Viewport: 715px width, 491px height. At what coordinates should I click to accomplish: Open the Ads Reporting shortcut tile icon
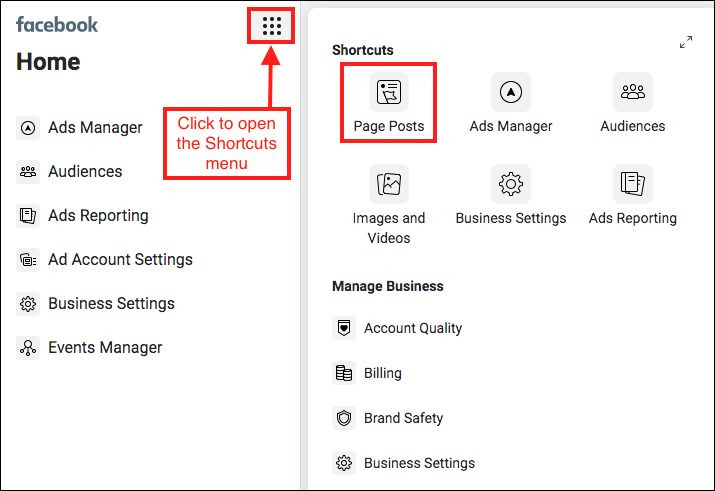click(x=633, y=184)
